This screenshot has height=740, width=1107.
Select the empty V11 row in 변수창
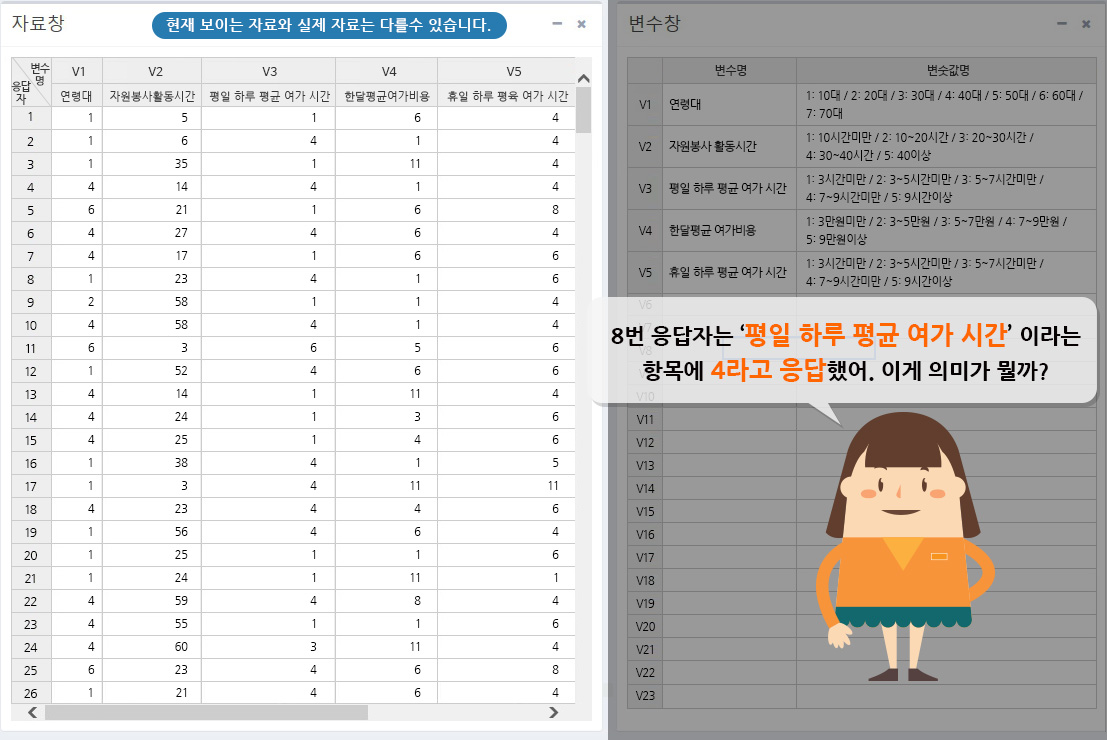[862, 419]
